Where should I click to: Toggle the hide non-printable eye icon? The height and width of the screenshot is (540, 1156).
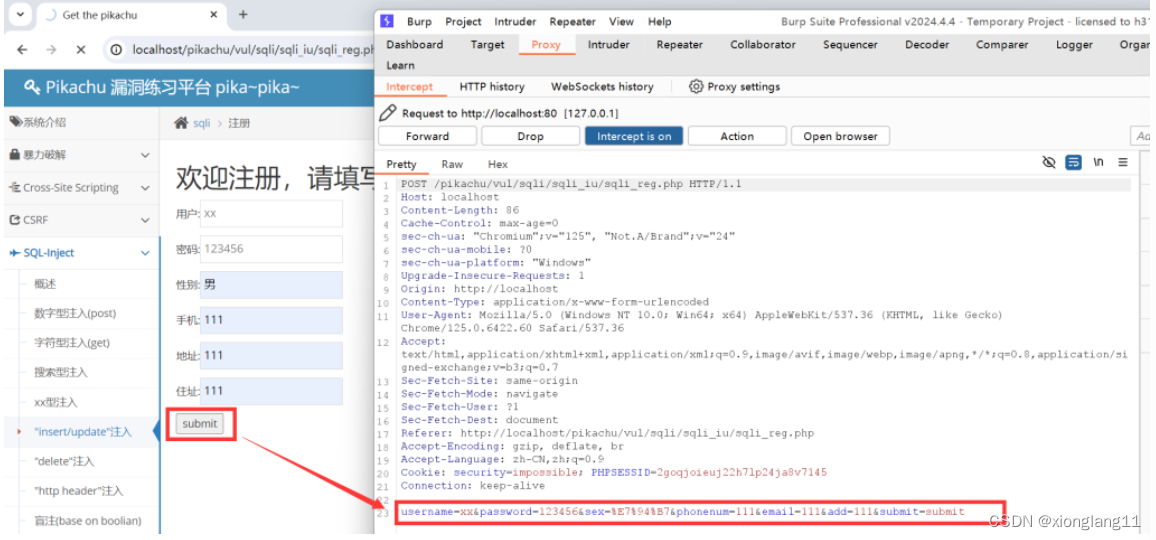pos(1049,162)
